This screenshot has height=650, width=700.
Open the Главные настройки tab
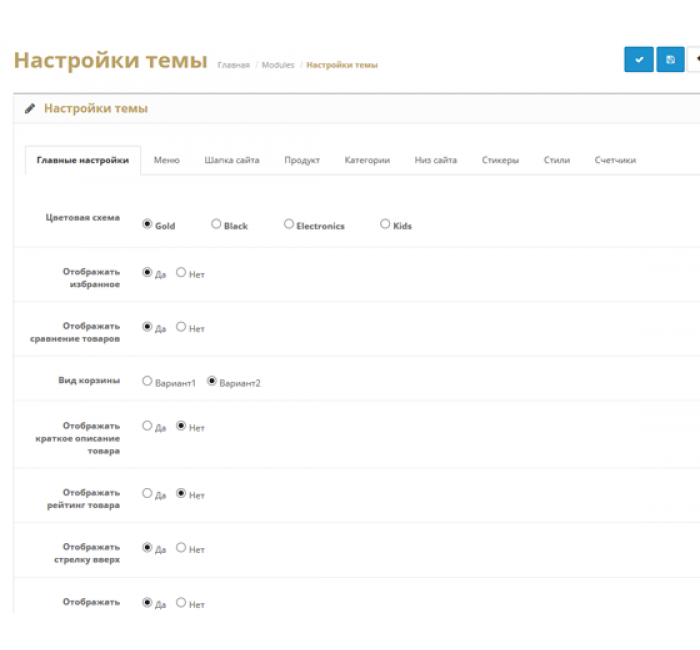coord(83,160)
